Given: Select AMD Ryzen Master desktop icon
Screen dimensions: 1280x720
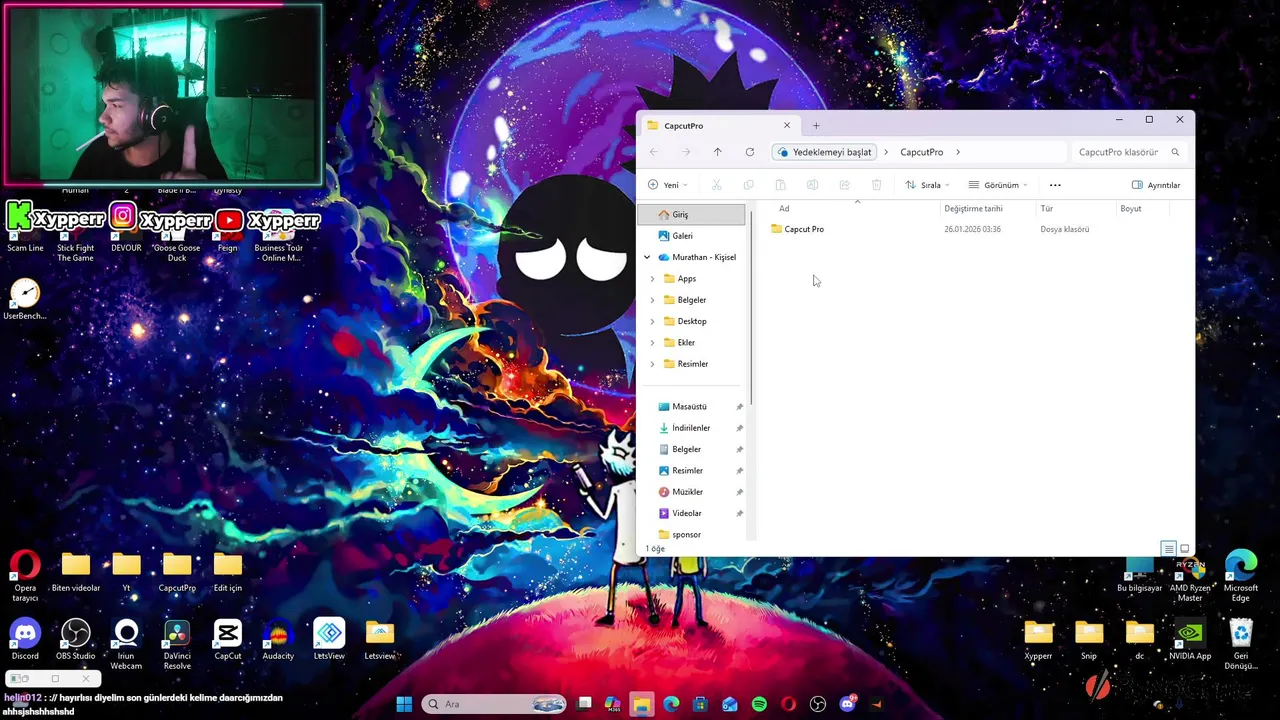Looking at the screenshot, I should (x=1190, y=578).
